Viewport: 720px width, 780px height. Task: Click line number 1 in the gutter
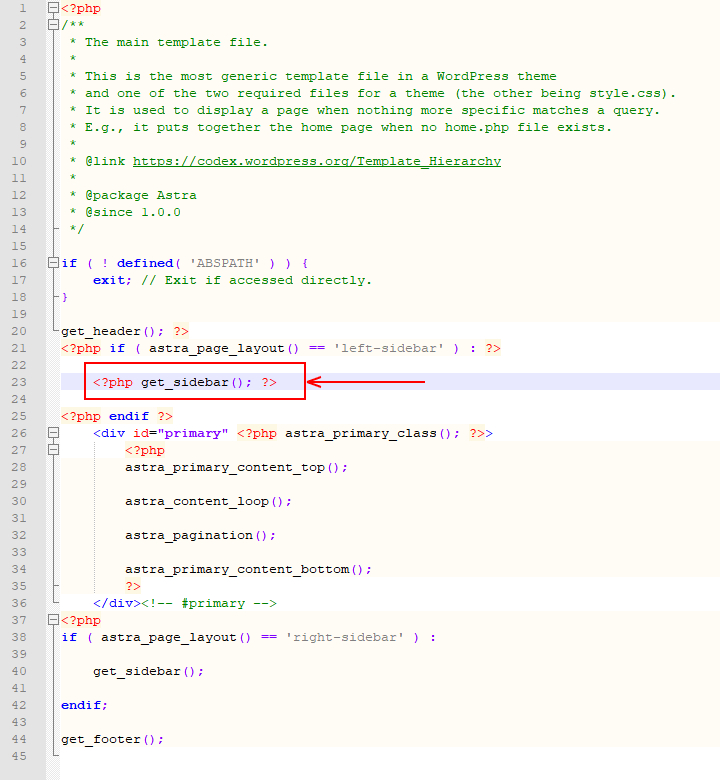coord(23,8)
